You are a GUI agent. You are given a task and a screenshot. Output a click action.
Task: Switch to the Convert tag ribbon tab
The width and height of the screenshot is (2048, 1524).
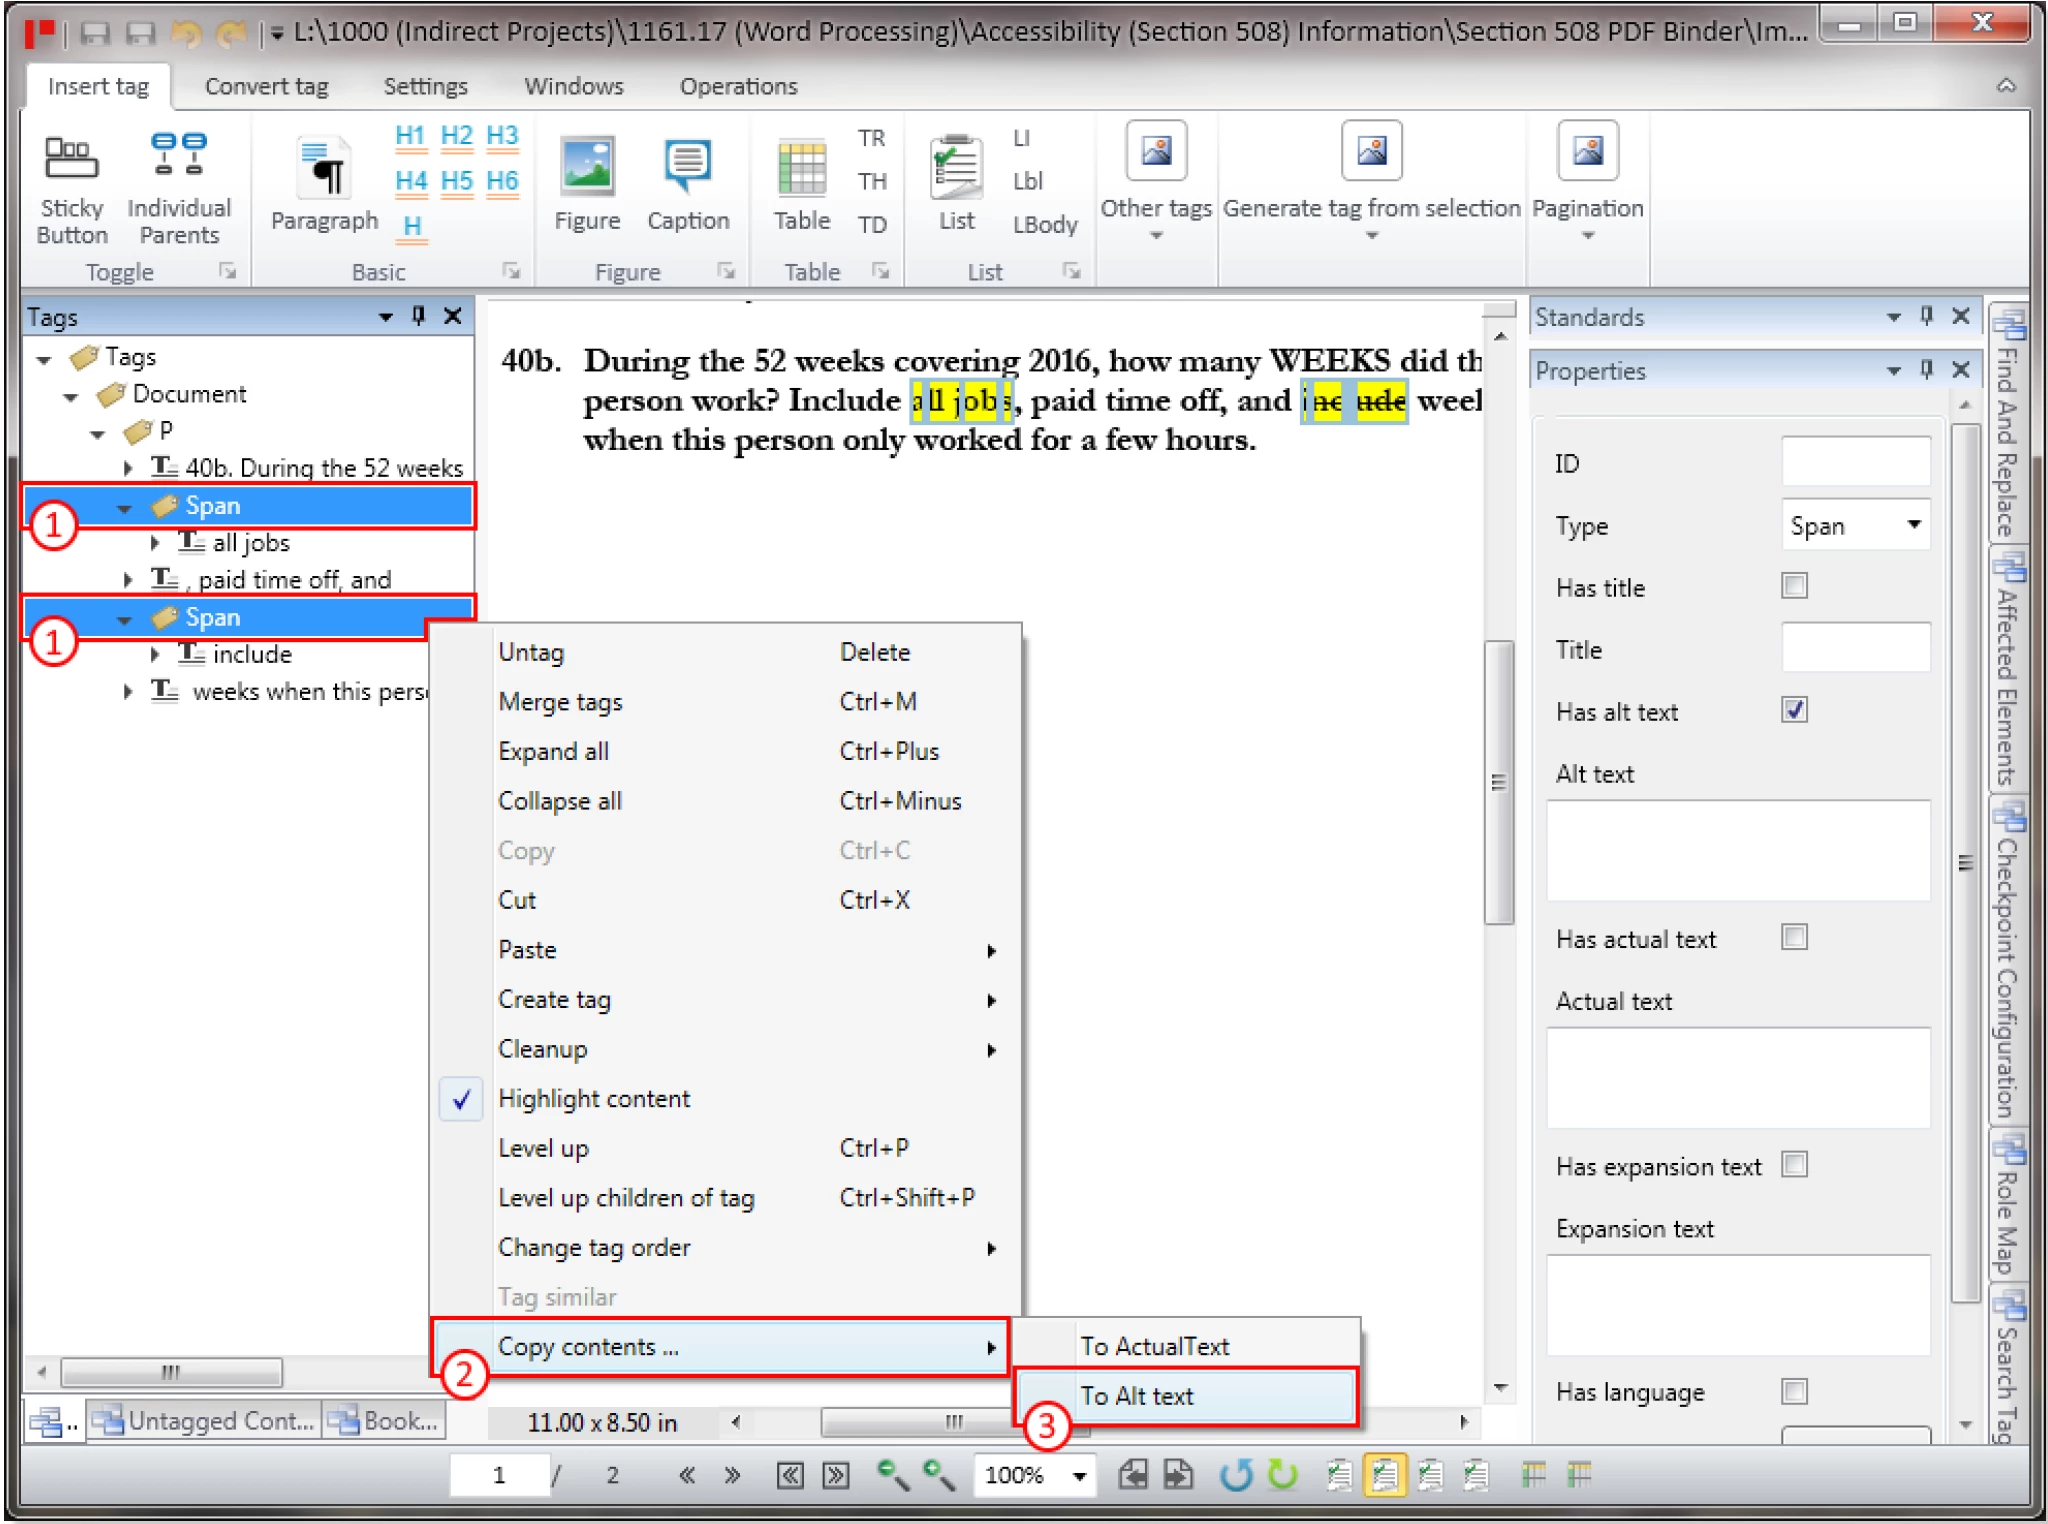click(x=266, y=86)
